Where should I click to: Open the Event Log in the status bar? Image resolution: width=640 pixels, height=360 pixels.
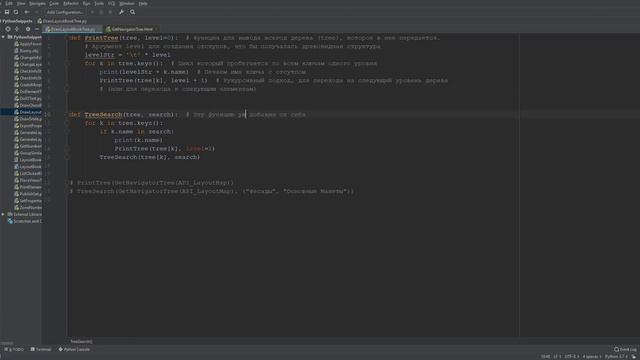click(x=625, y=349)
